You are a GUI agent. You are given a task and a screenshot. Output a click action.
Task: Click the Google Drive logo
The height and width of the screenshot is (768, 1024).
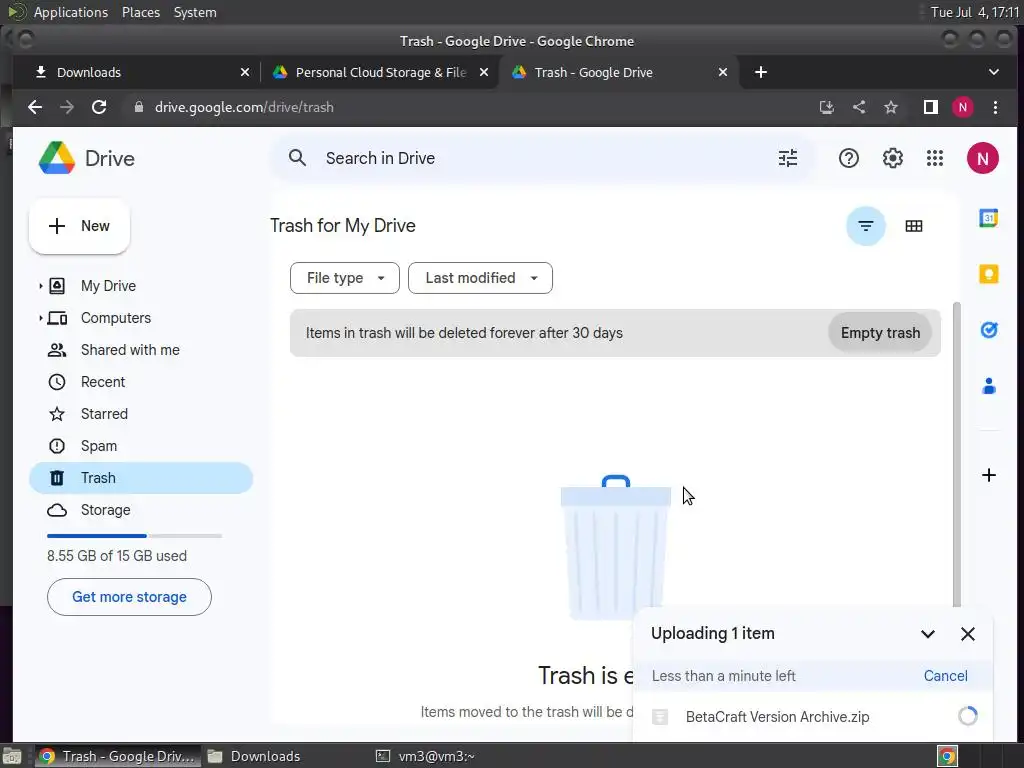click(x=57, y=158)
